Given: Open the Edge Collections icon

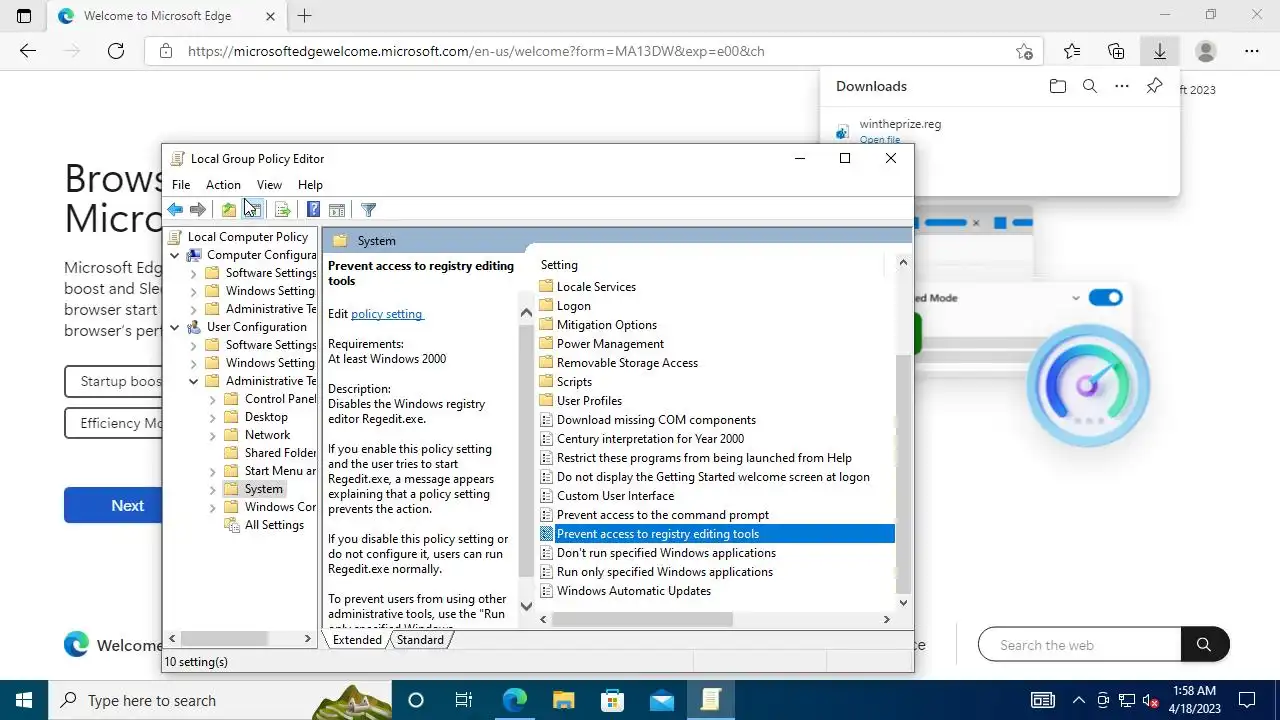Looking at the screenshot, I should click(x=1116, y=51).
